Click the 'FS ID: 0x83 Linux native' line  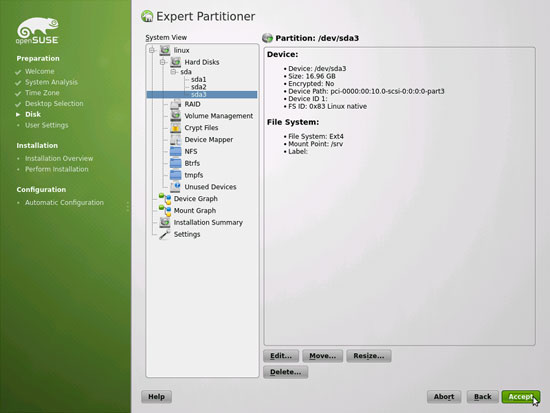click(x=328, y=106)
